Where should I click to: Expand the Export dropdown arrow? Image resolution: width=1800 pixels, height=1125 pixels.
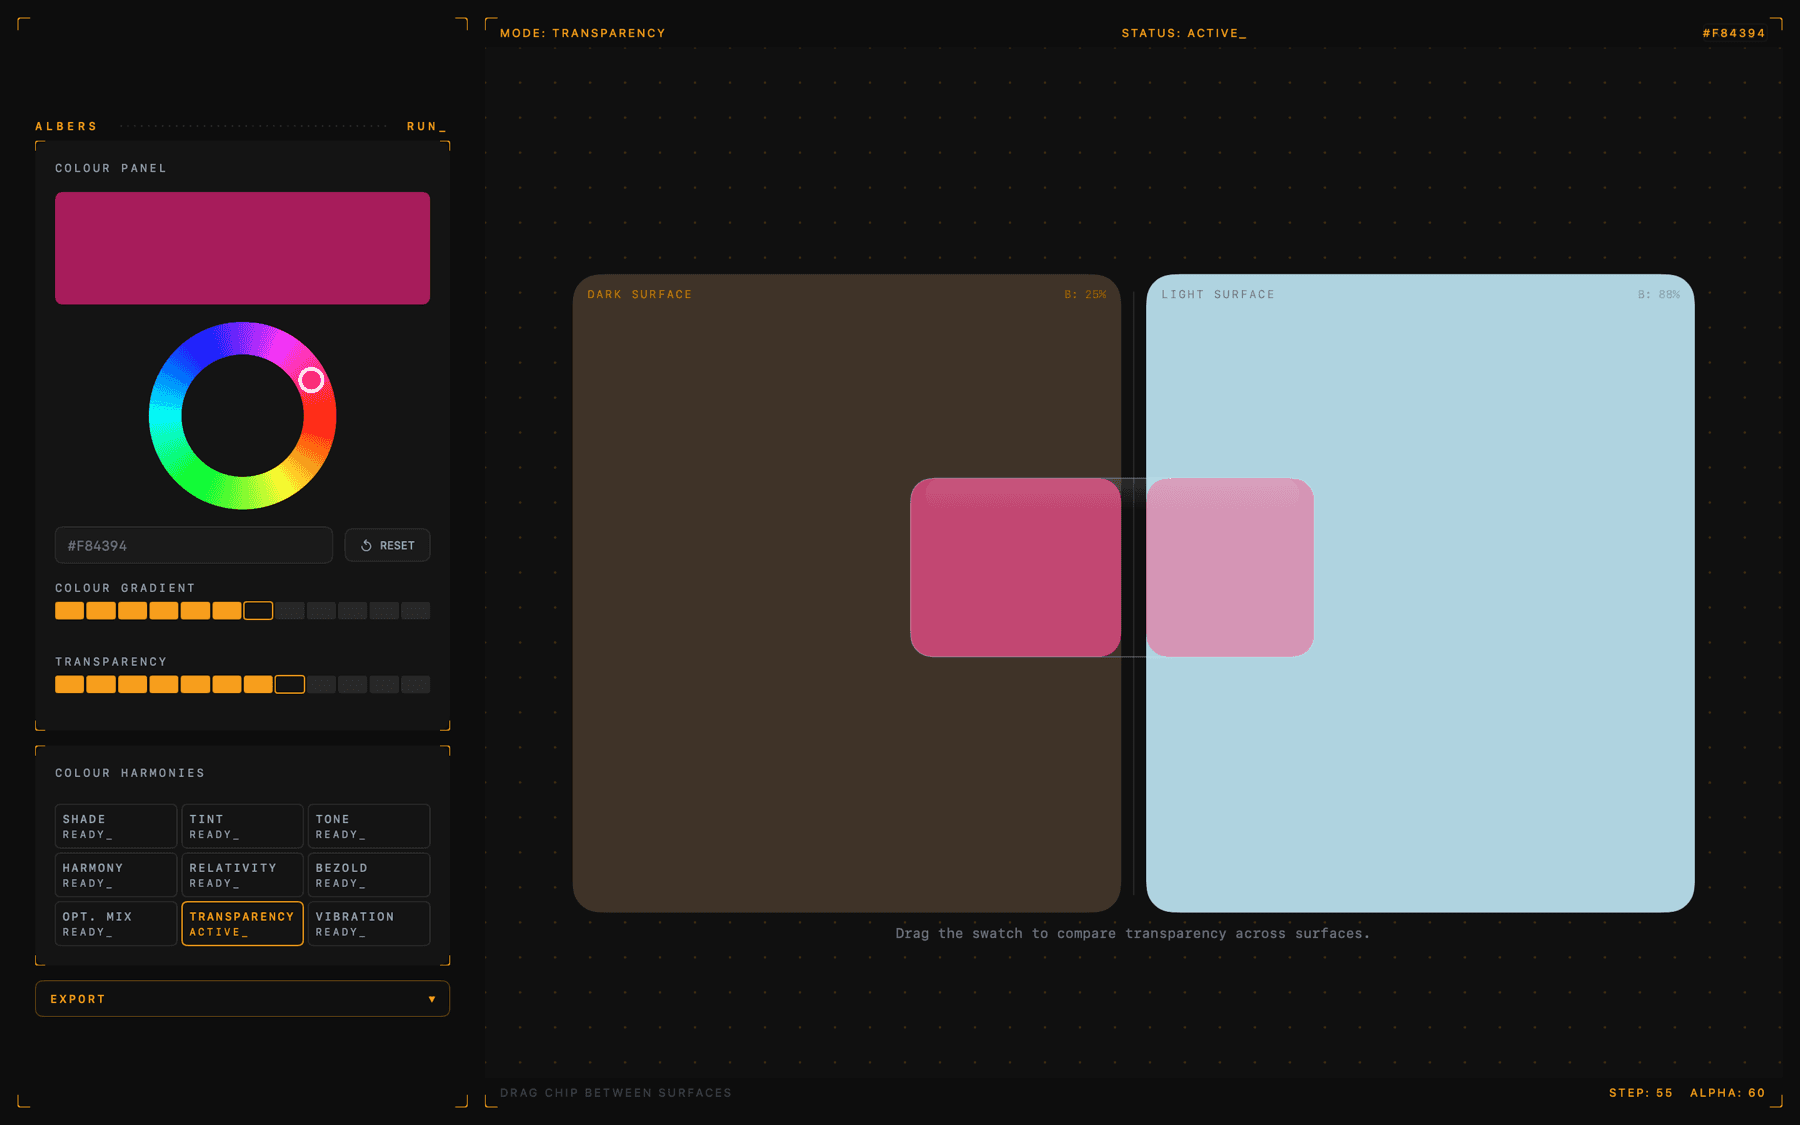[431, 999]
